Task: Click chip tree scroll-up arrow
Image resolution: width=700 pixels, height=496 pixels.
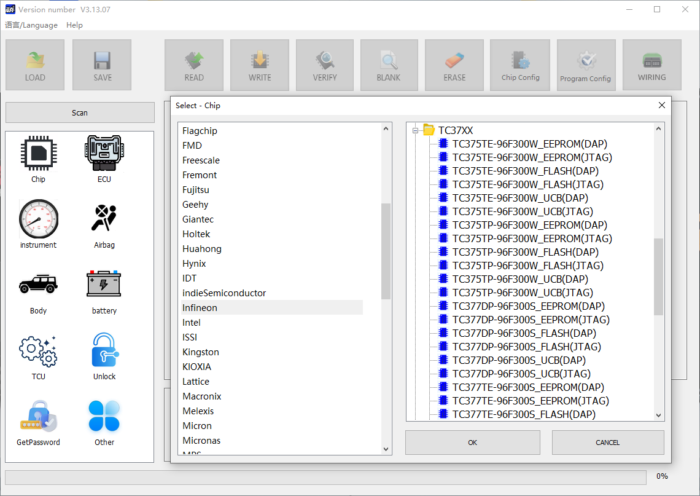Action: coord(658,129)
